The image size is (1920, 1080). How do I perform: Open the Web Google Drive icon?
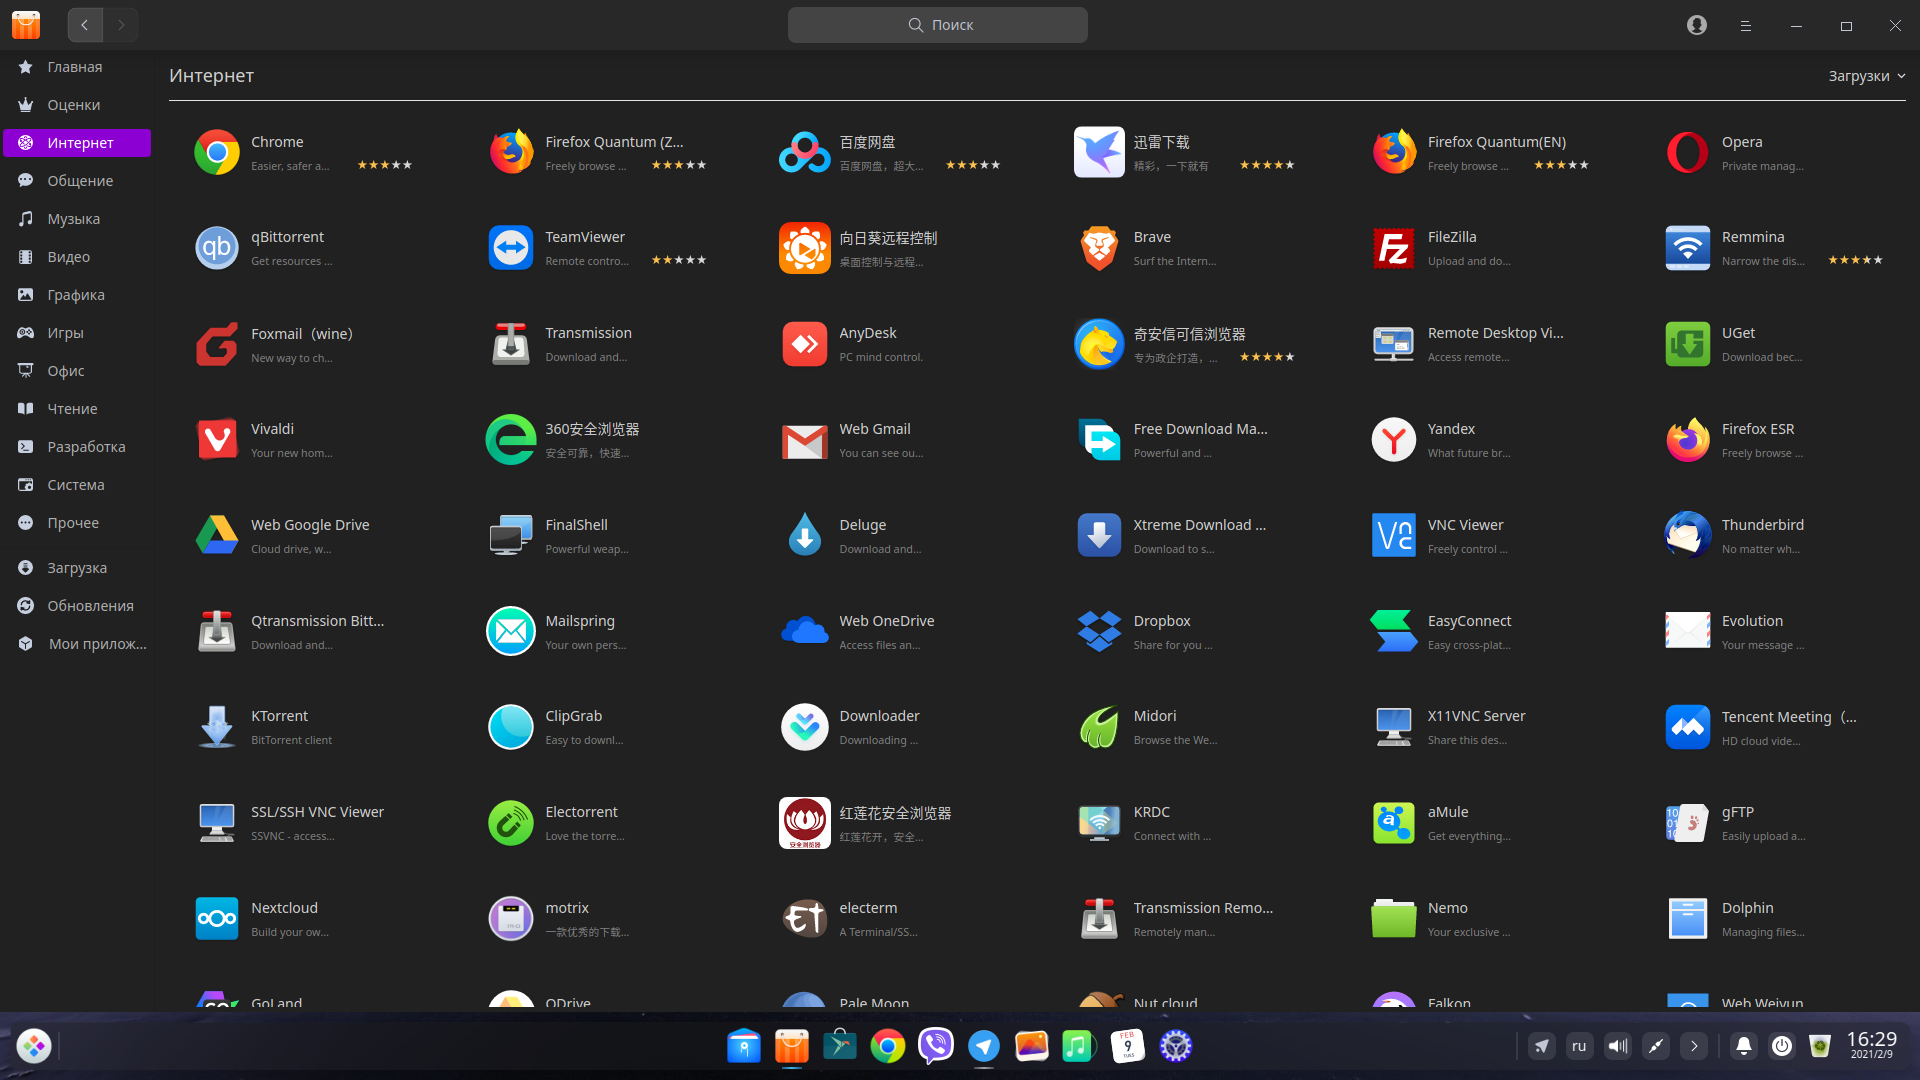(217, 536)
